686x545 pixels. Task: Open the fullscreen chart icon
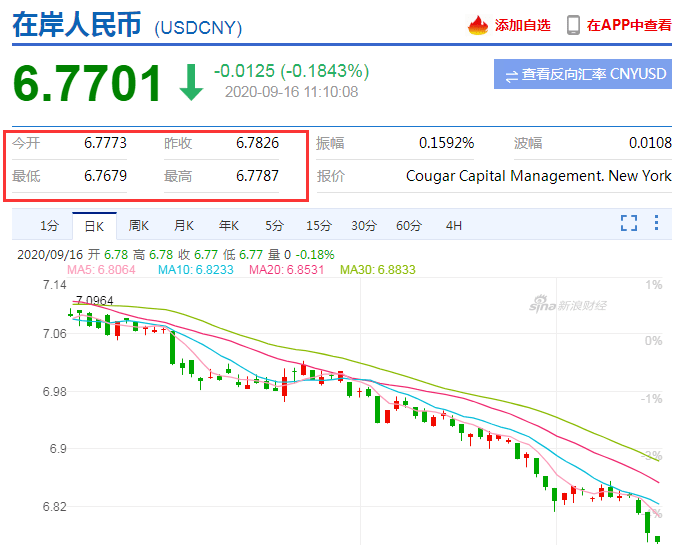pyautogui.click(x=629, y=223)
